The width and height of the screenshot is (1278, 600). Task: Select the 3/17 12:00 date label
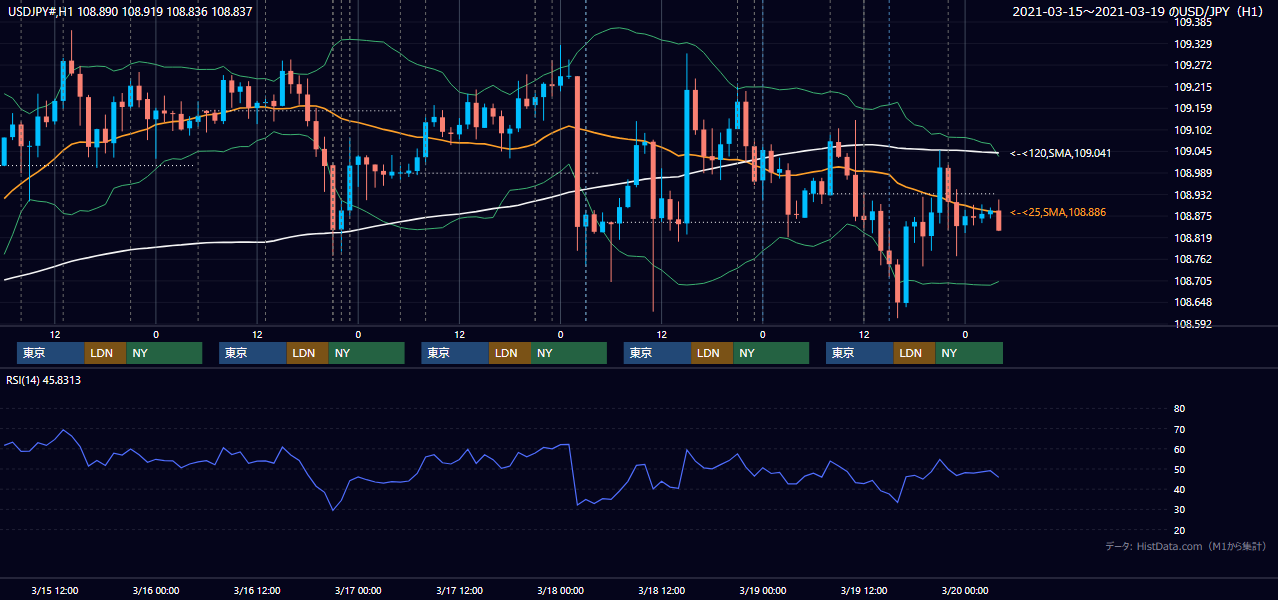tap(459, 590)
